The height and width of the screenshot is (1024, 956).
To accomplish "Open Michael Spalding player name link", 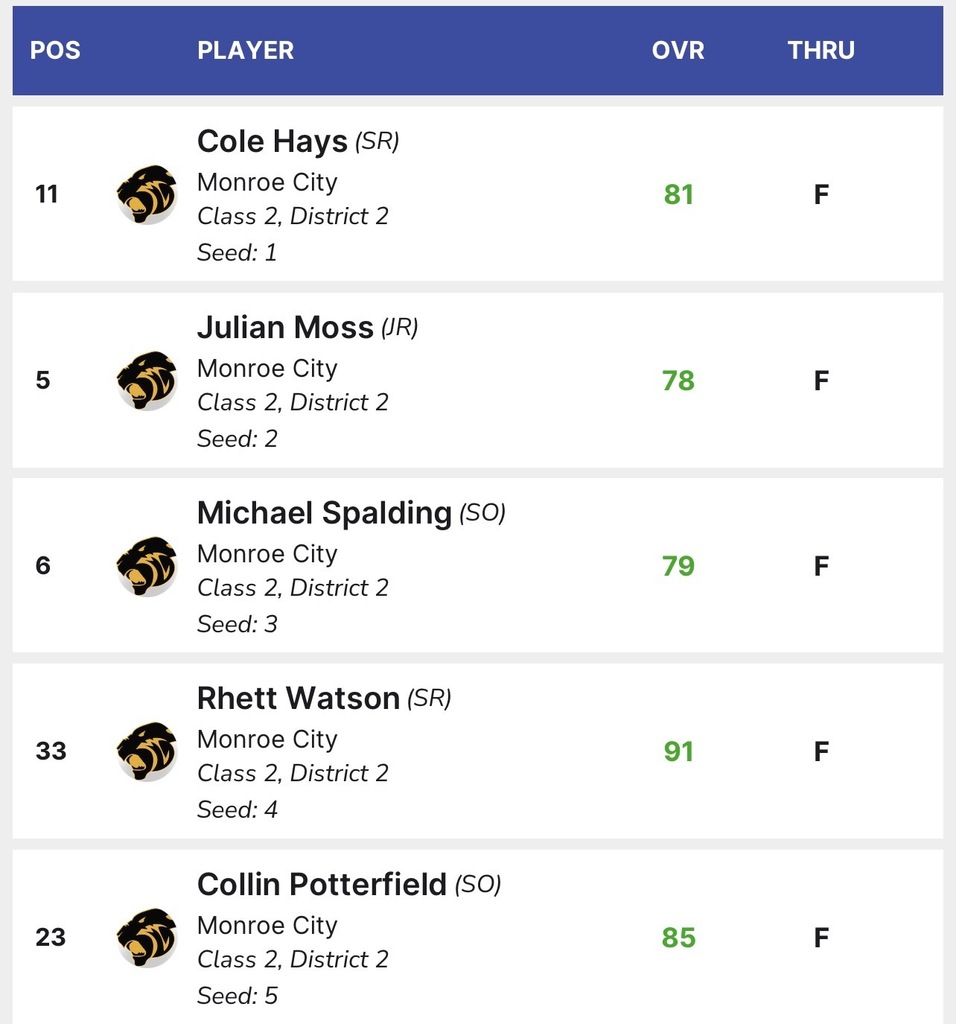I will [x=324, y=513].
